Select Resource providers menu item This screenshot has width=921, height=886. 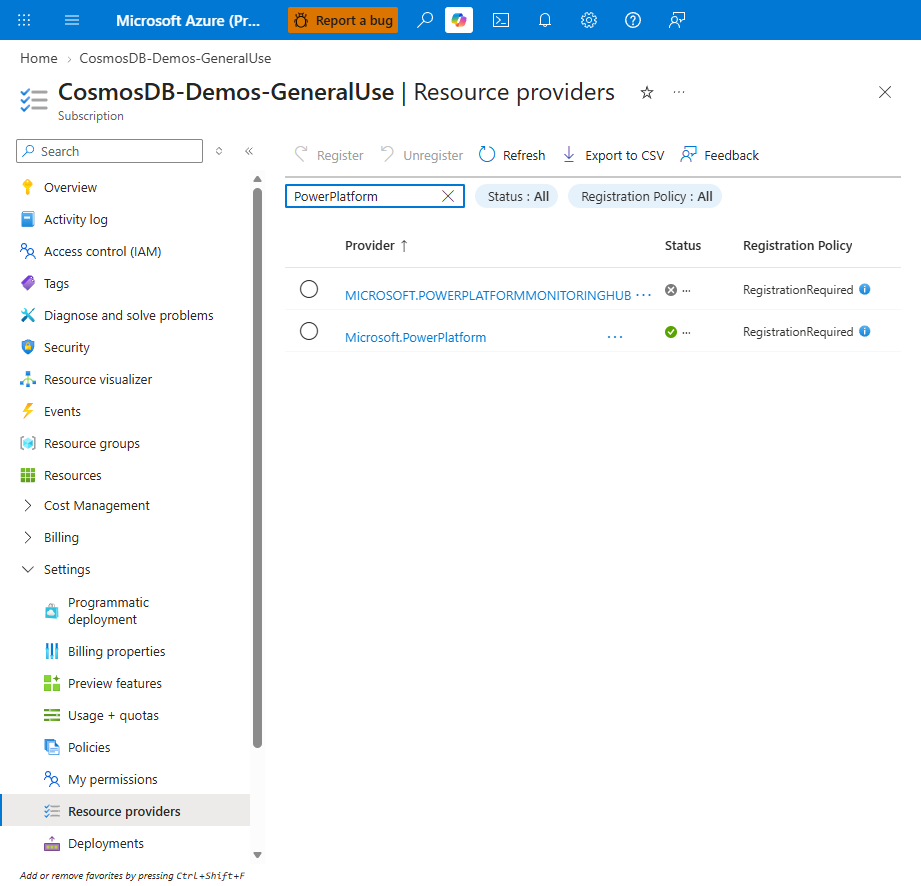point(125,811)
